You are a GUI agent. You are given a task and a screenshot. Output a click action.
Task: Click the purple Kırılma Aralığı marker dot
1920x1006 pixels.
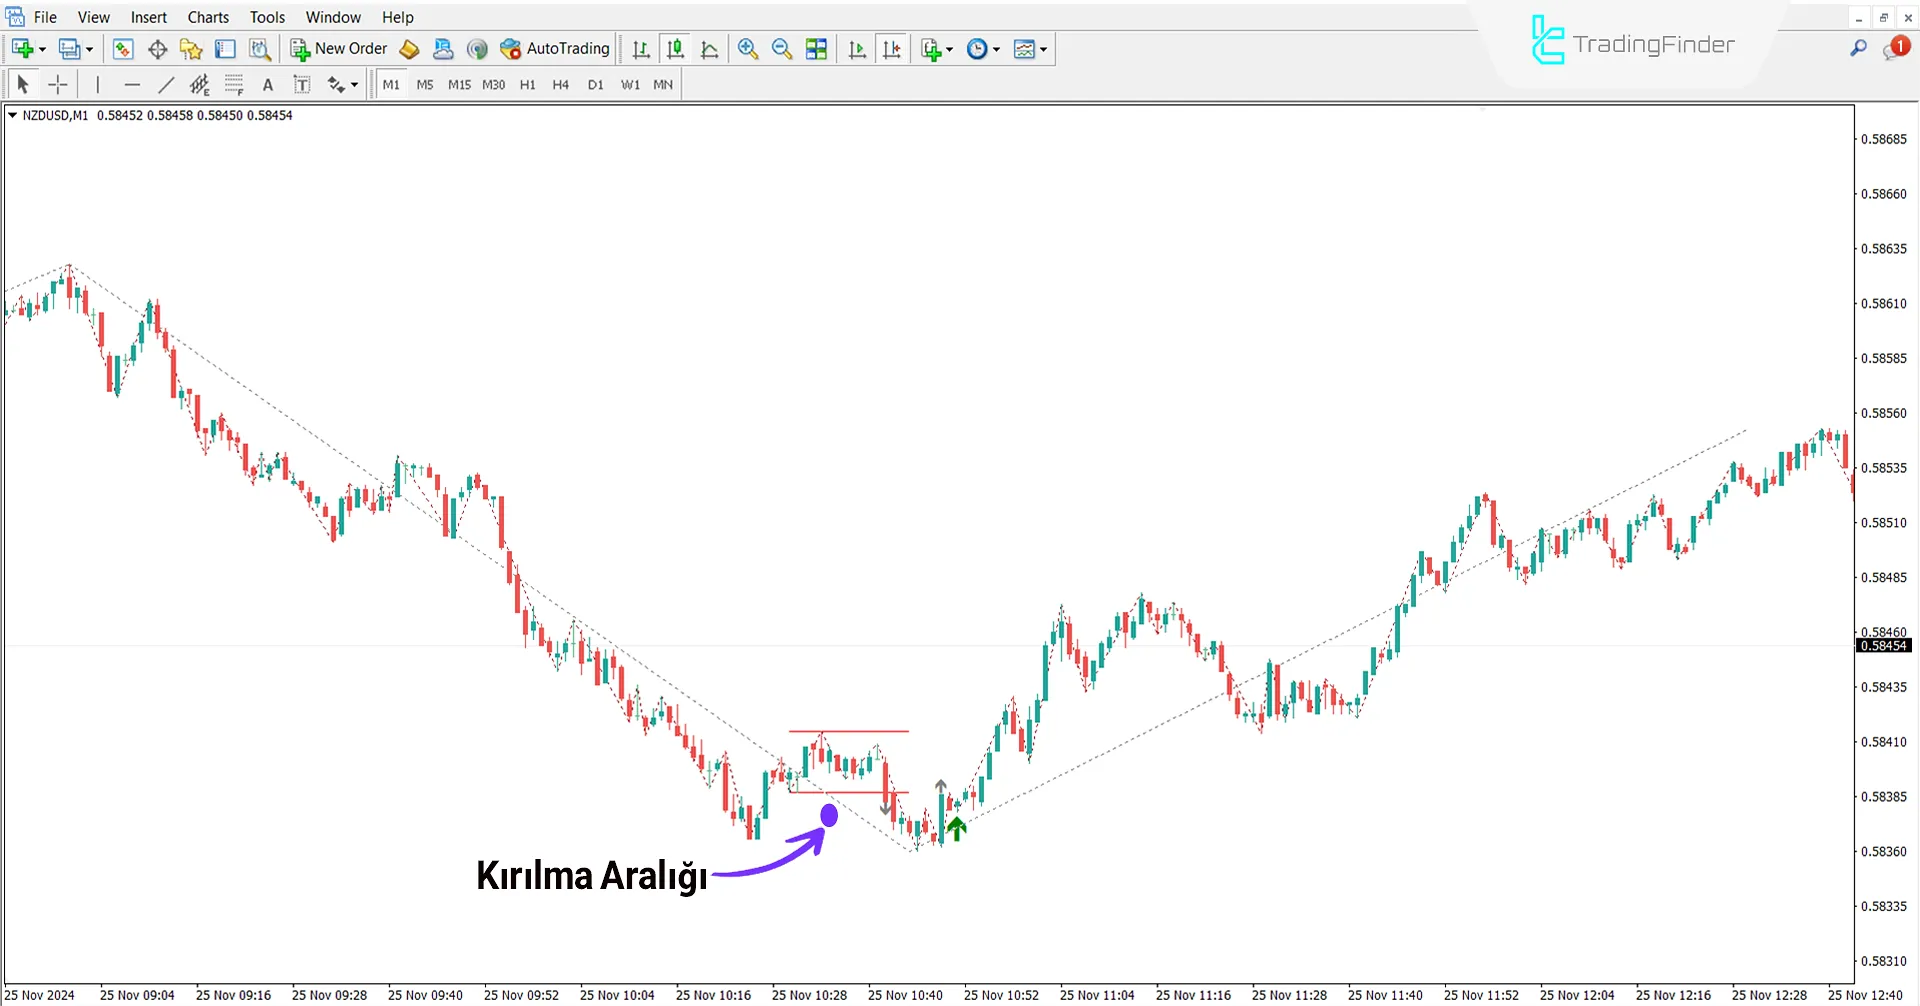coord(828,815)
